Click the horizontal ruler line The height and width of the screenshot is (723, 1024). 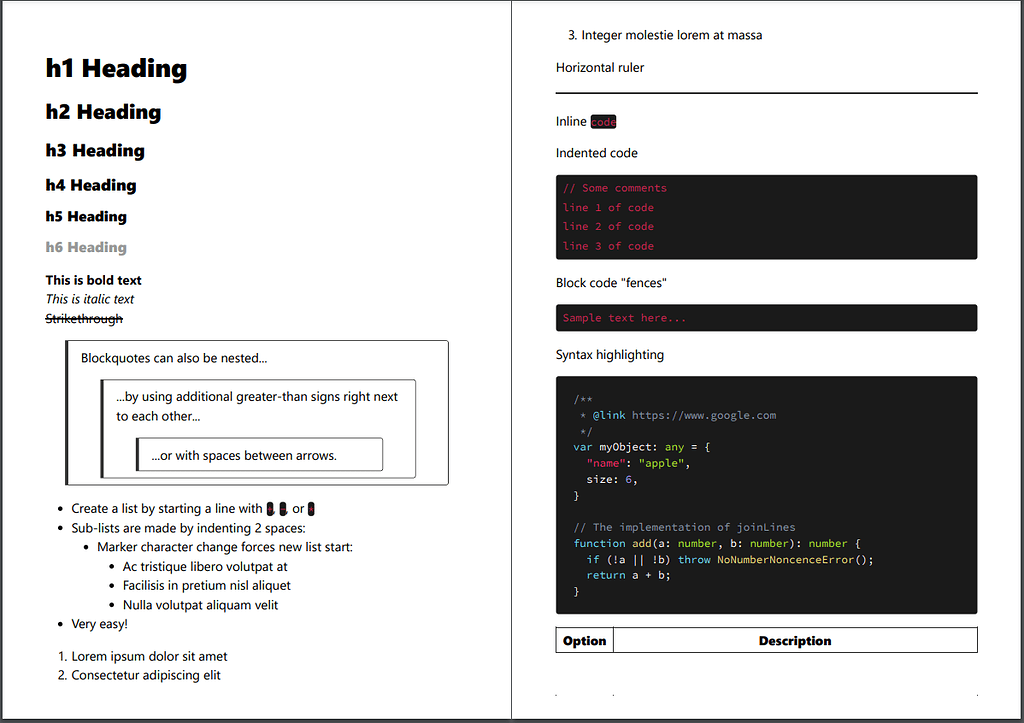(766, 88)
